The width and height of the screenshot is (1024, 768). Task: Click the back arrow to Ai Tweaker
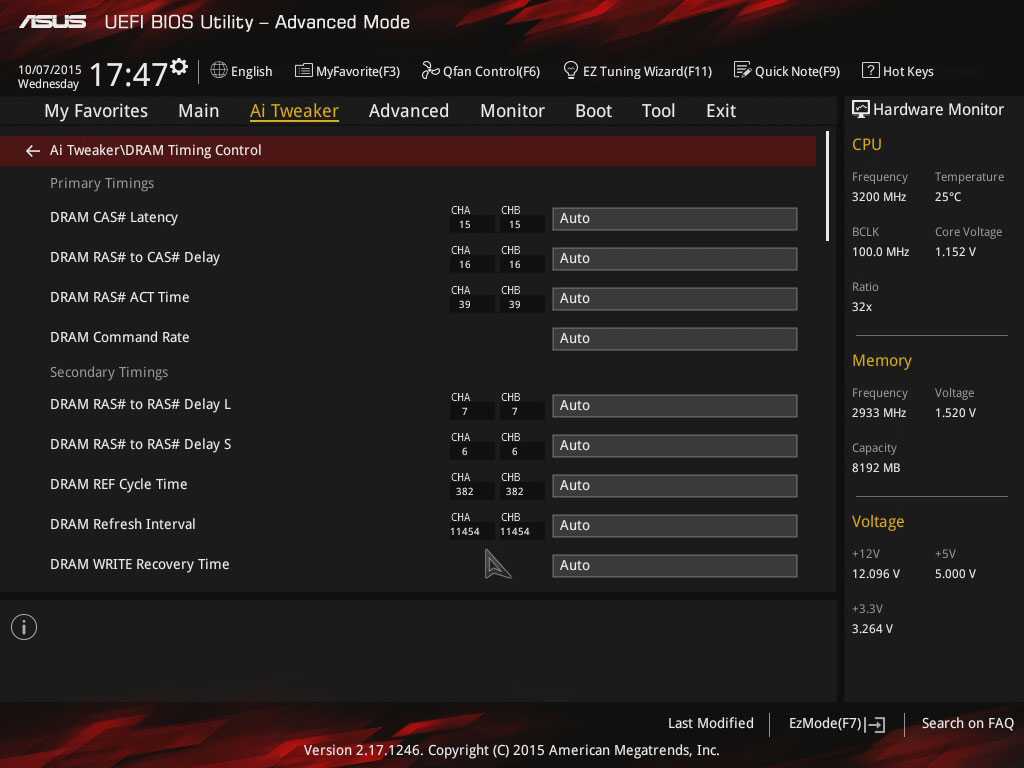click(33, 150)
